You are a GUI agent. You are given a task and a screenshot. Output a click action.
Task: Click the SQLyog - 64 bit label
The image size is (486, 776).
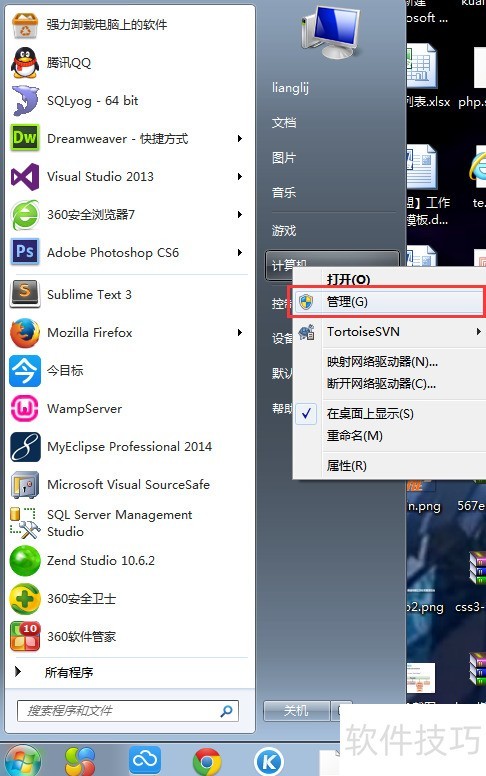(93, 101)
